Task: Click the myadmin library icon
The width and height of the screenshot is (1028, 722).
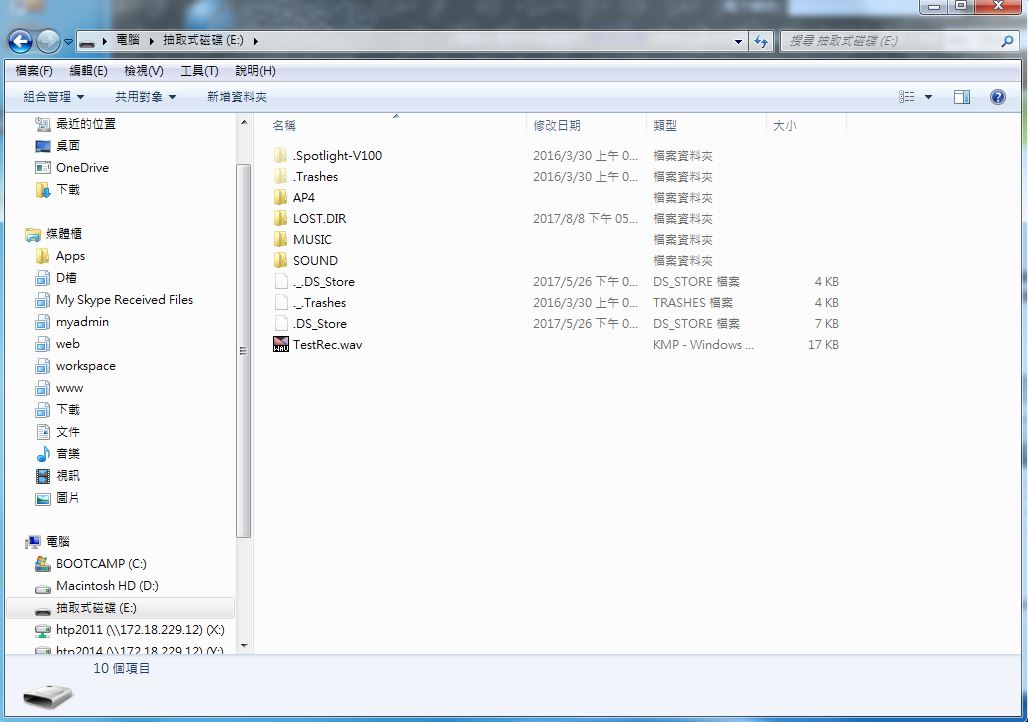Action: [43, 322]
